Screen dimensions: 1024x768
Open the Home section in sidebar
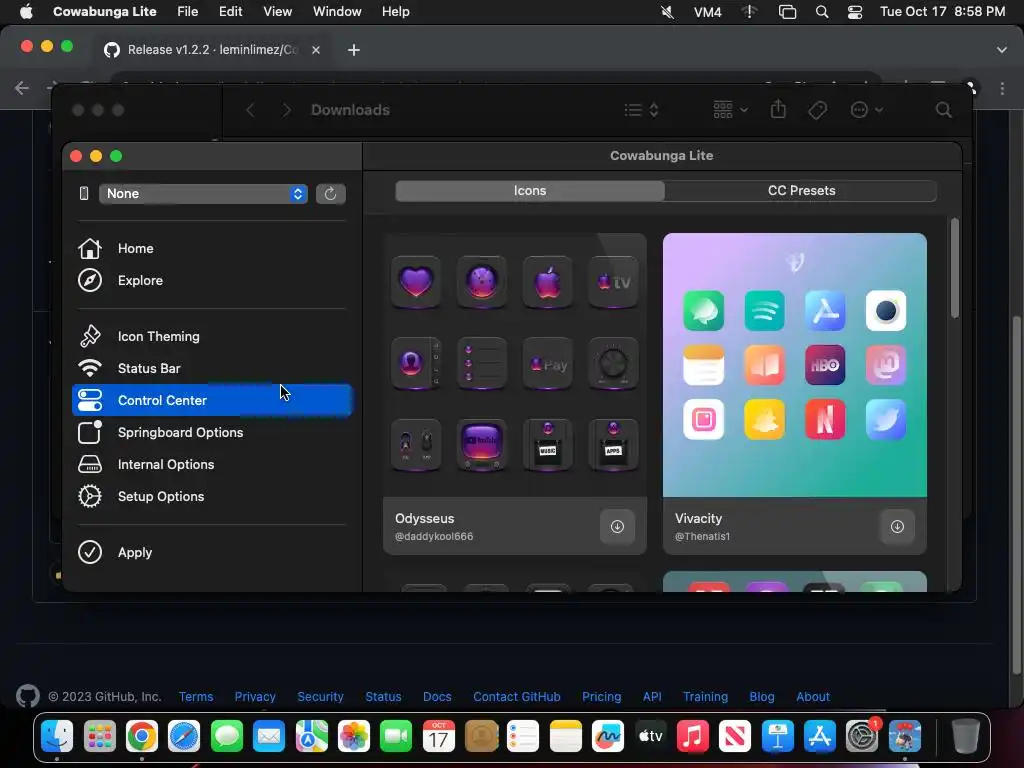[x=212, y=248]
